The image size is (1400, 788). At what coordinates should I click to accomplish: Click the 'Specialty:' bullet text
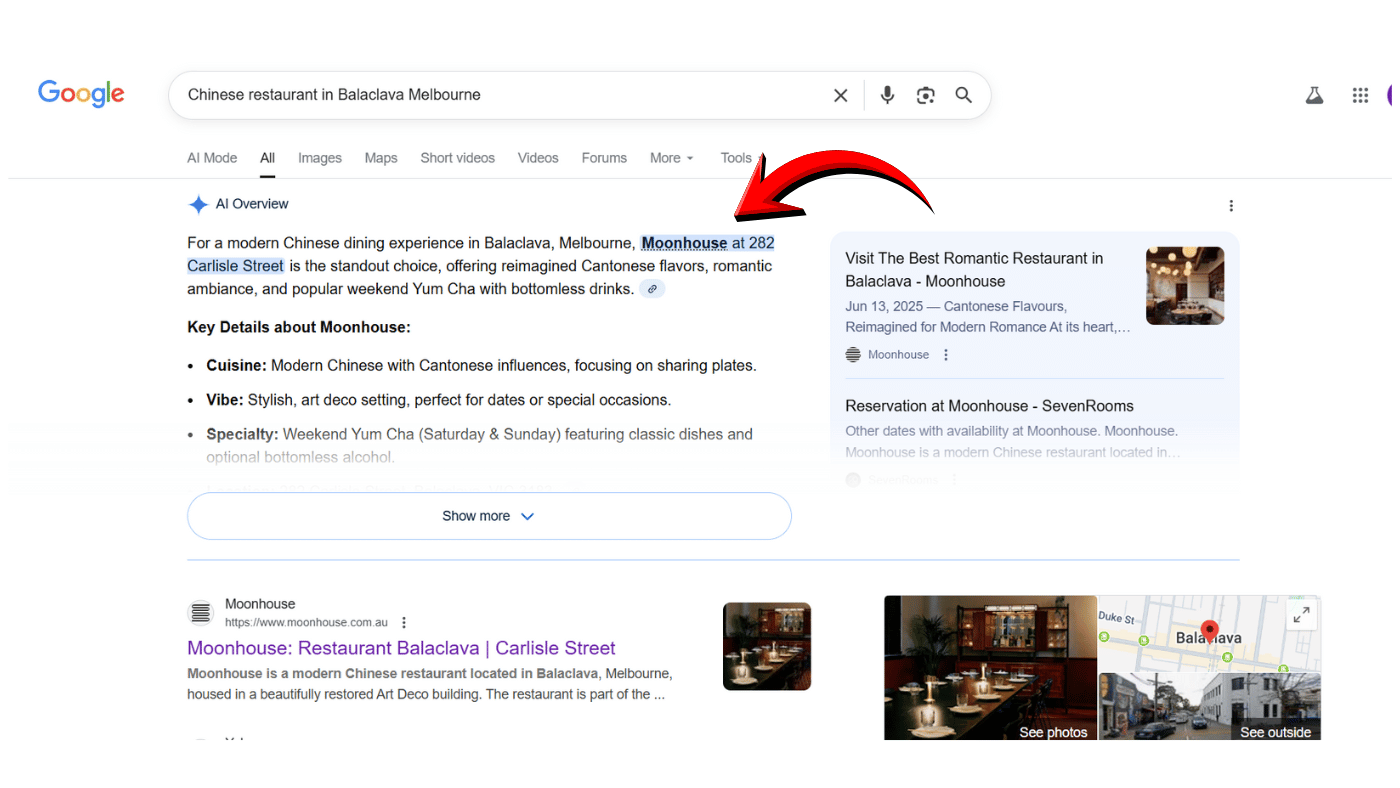click(x=479, y=446)
